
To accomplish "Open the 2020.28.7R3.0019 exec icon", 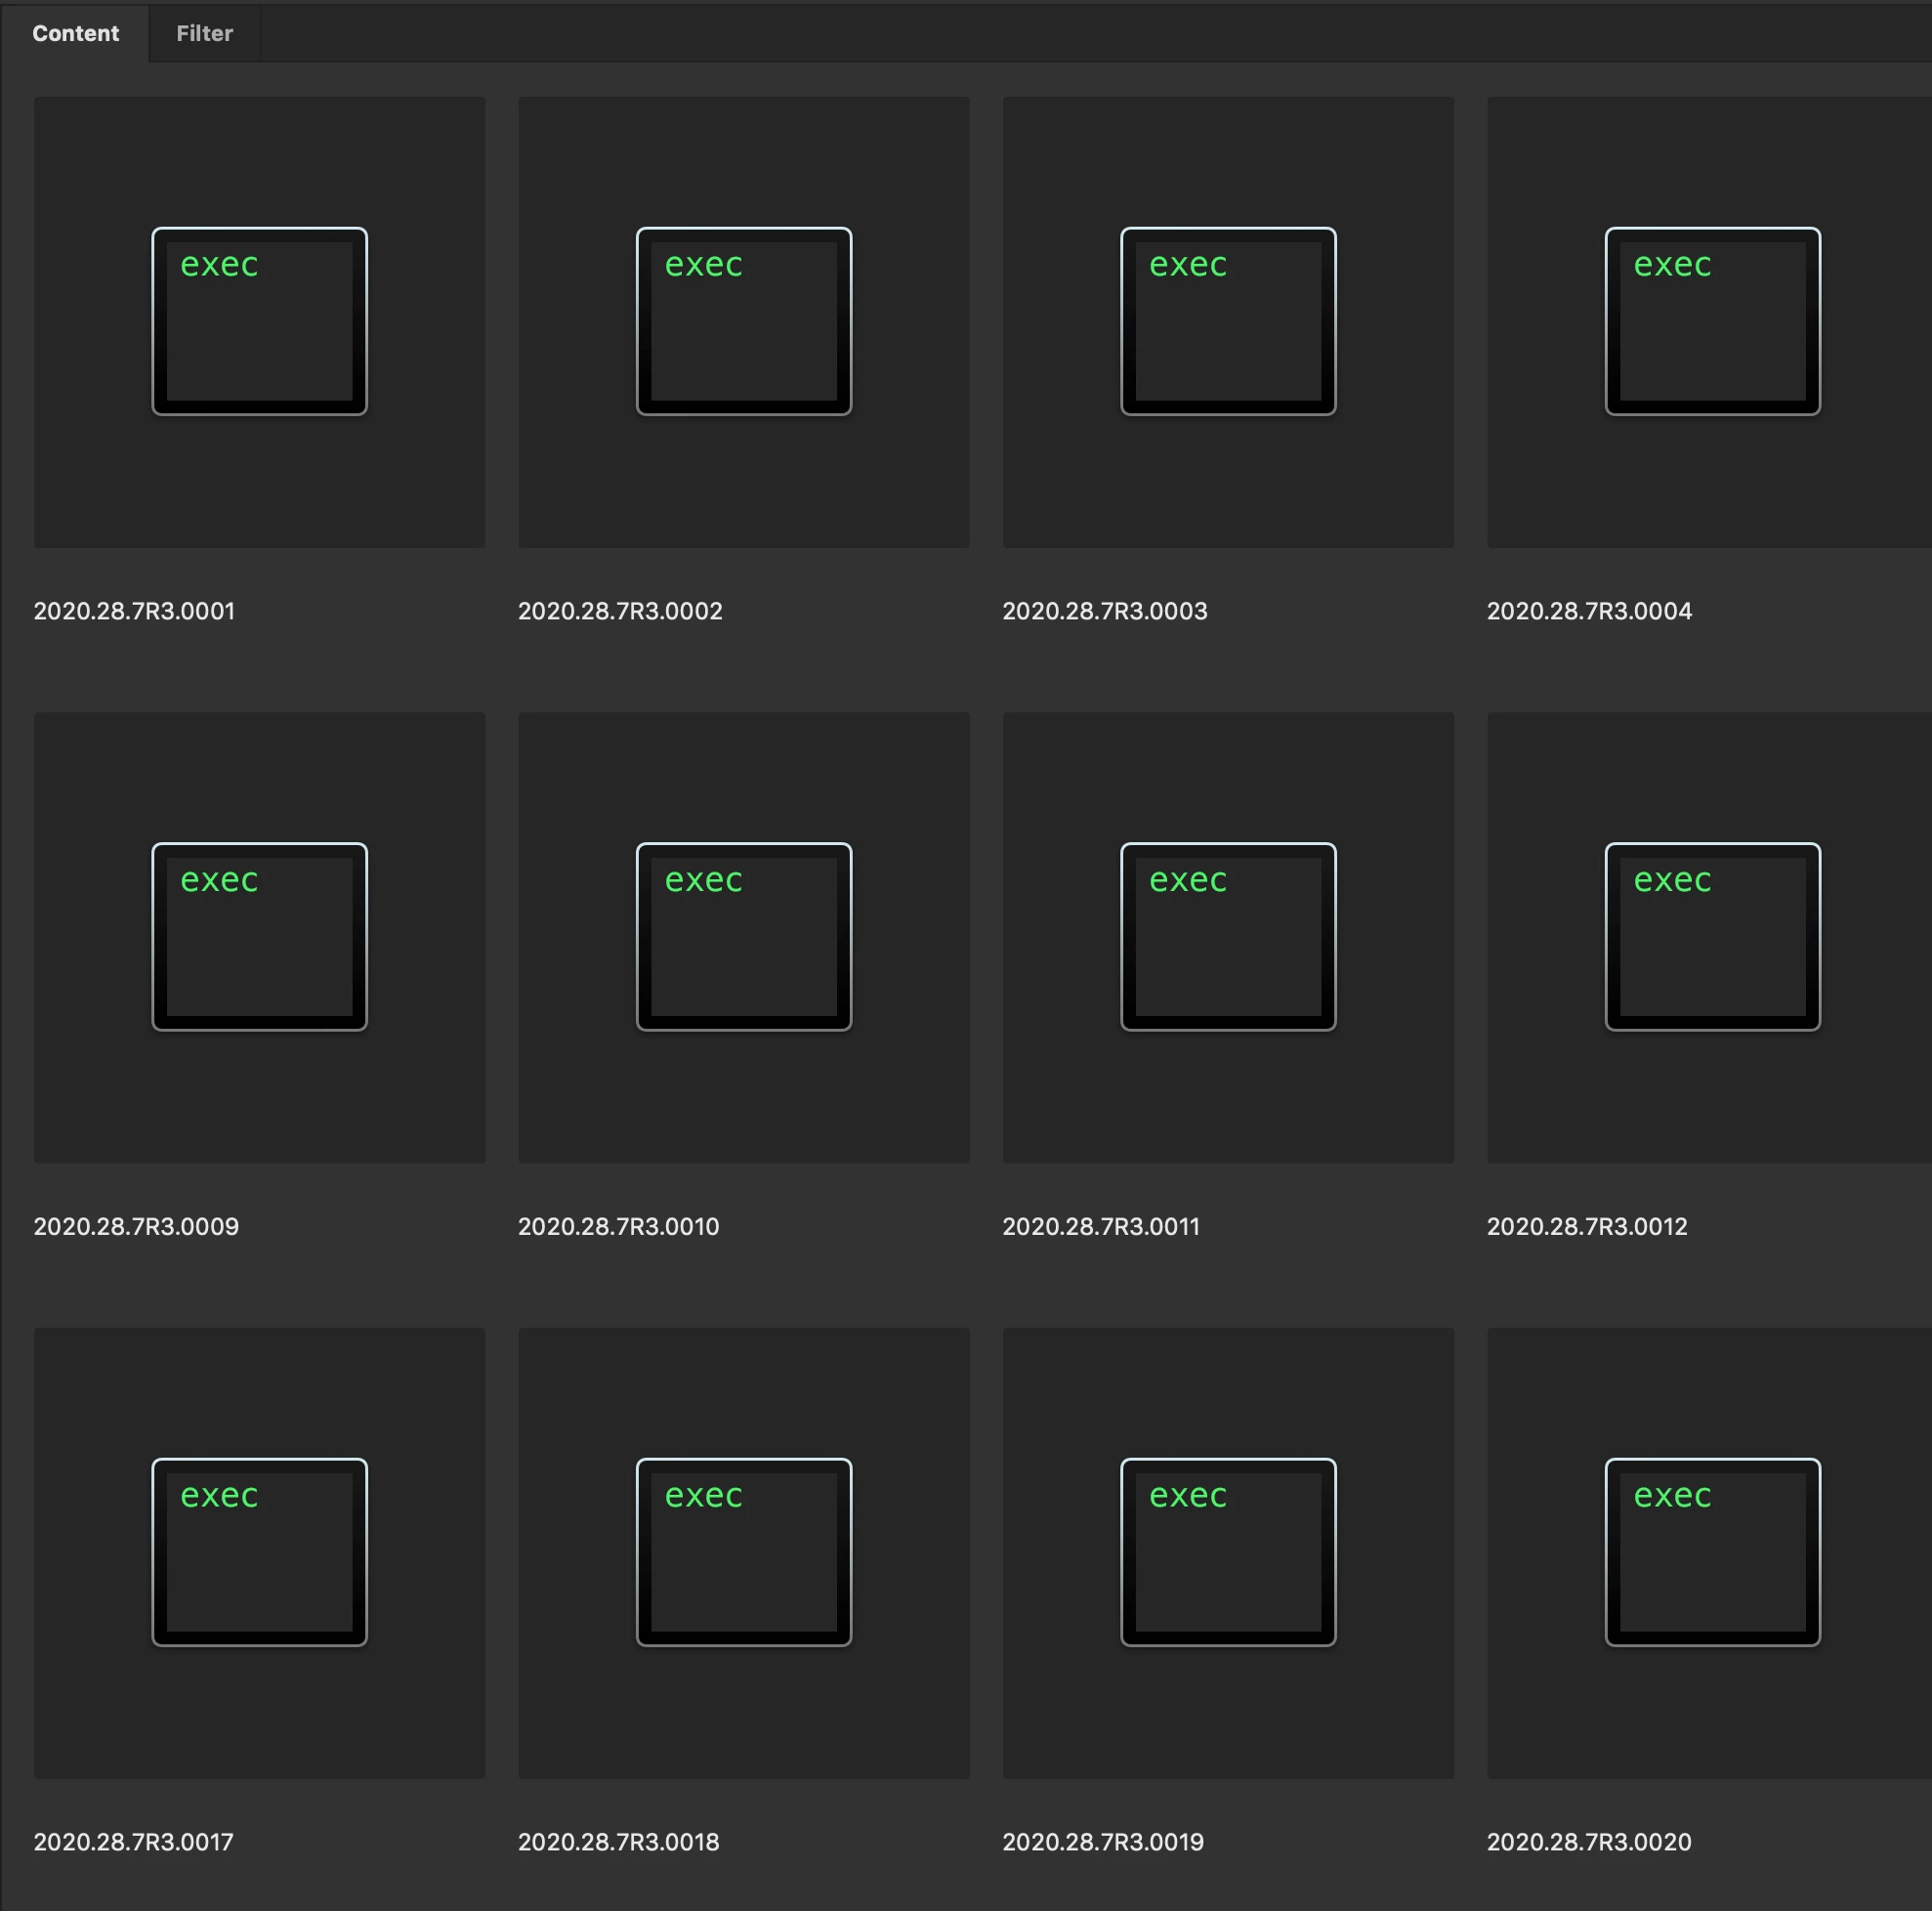I will point(1228,1551).
